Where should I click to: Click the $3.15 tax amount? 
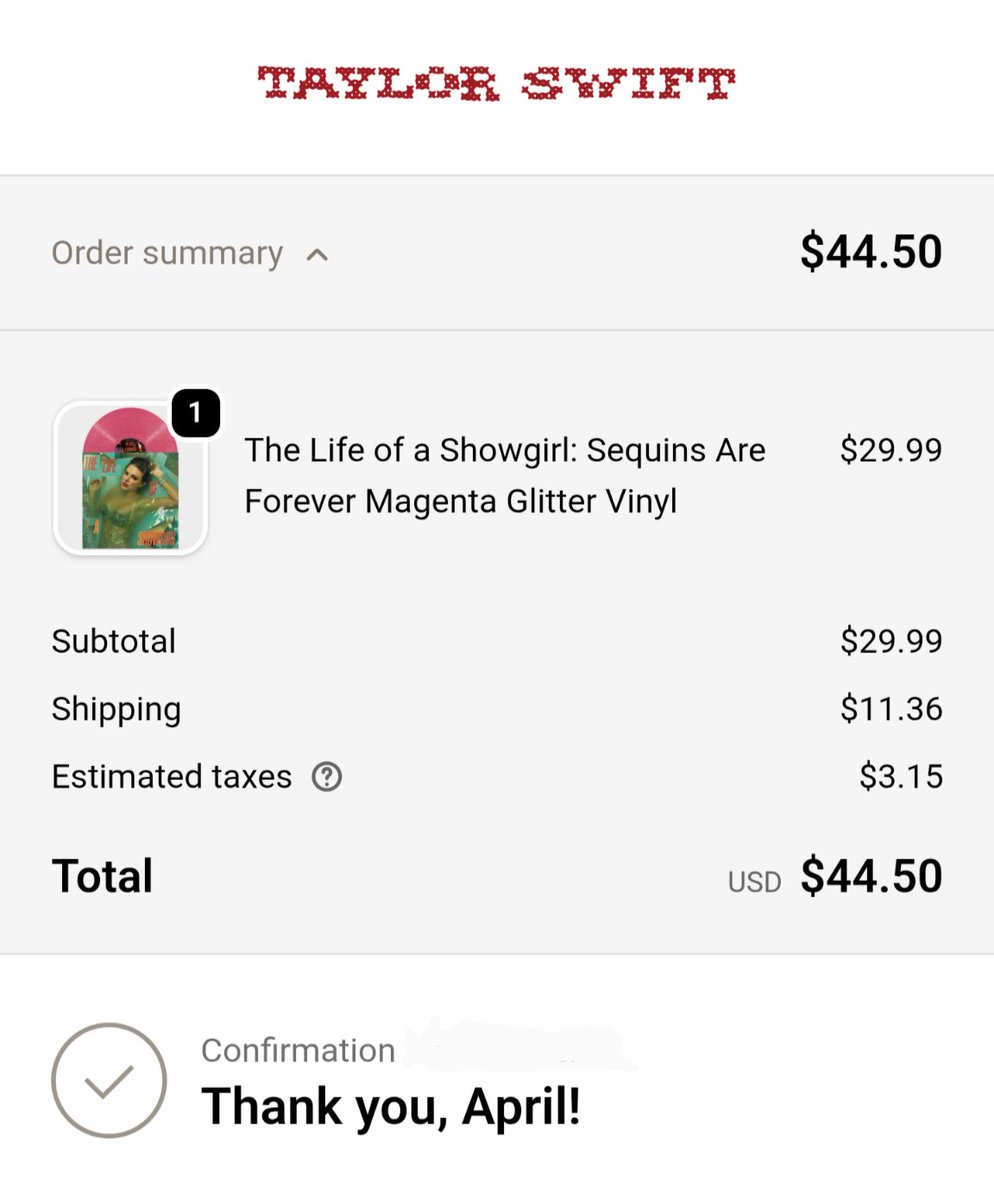click(x=901, y=777)
